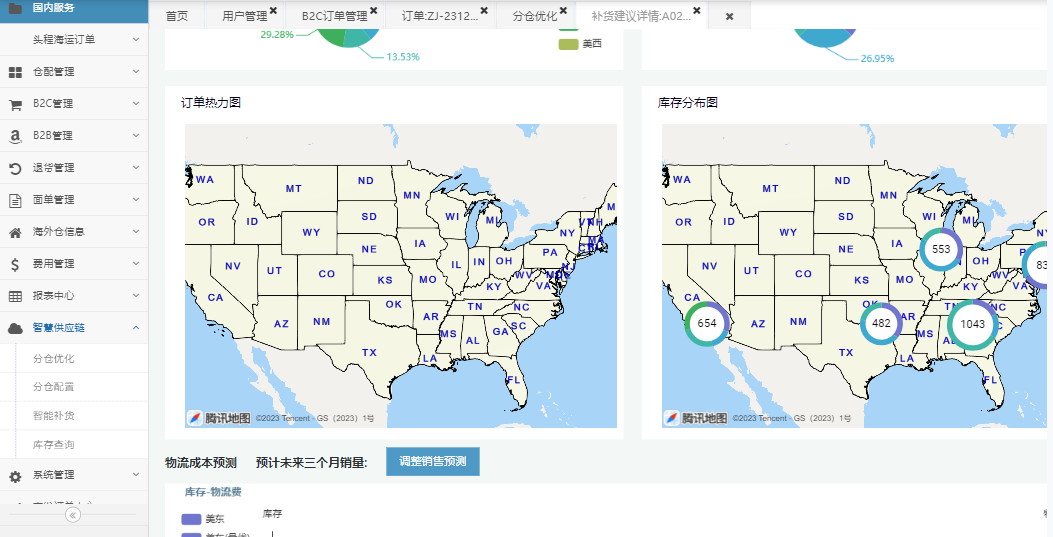
Task: Click the grid icon for 仓配管理
Action: (15, 72)
